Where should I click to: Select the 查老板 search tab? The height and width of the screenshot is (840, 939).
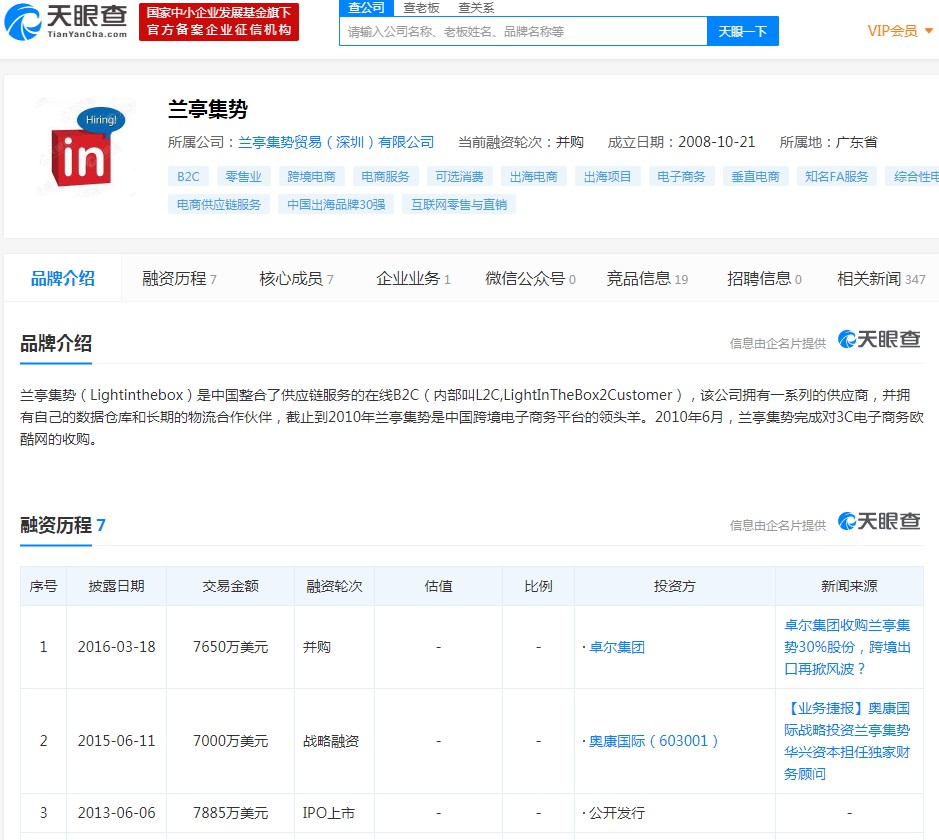click(421, 8)
